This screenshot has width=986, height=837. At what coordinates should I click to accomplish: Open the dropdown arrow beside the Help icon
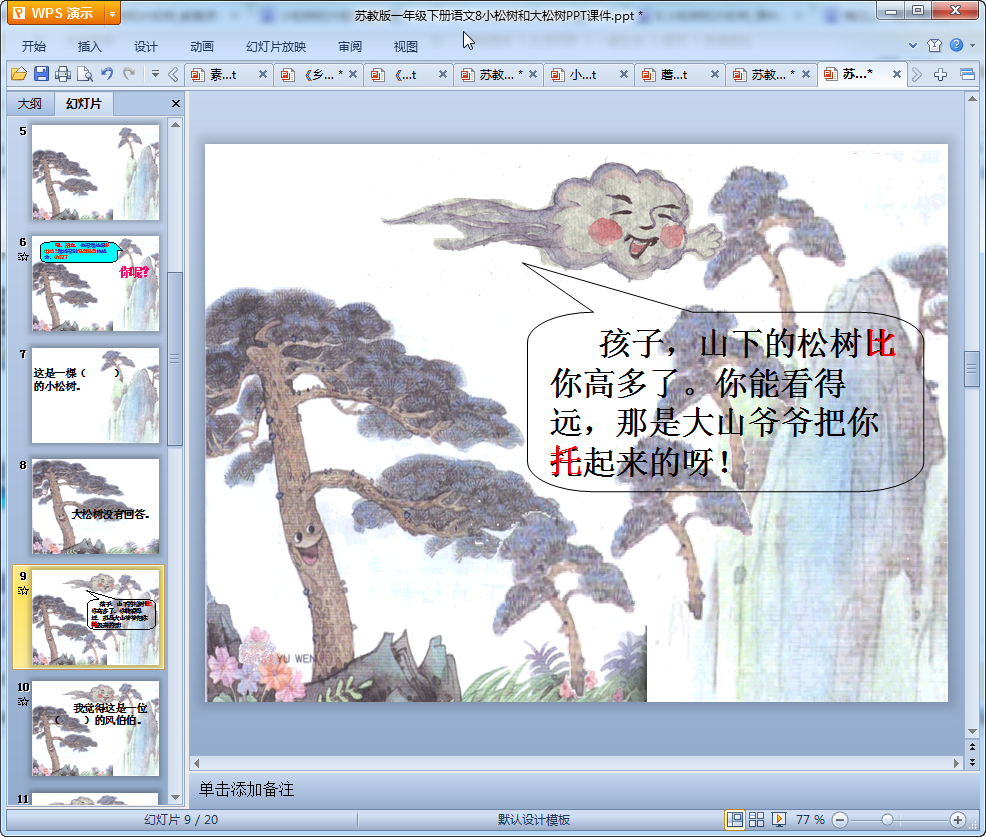[972, 45]
